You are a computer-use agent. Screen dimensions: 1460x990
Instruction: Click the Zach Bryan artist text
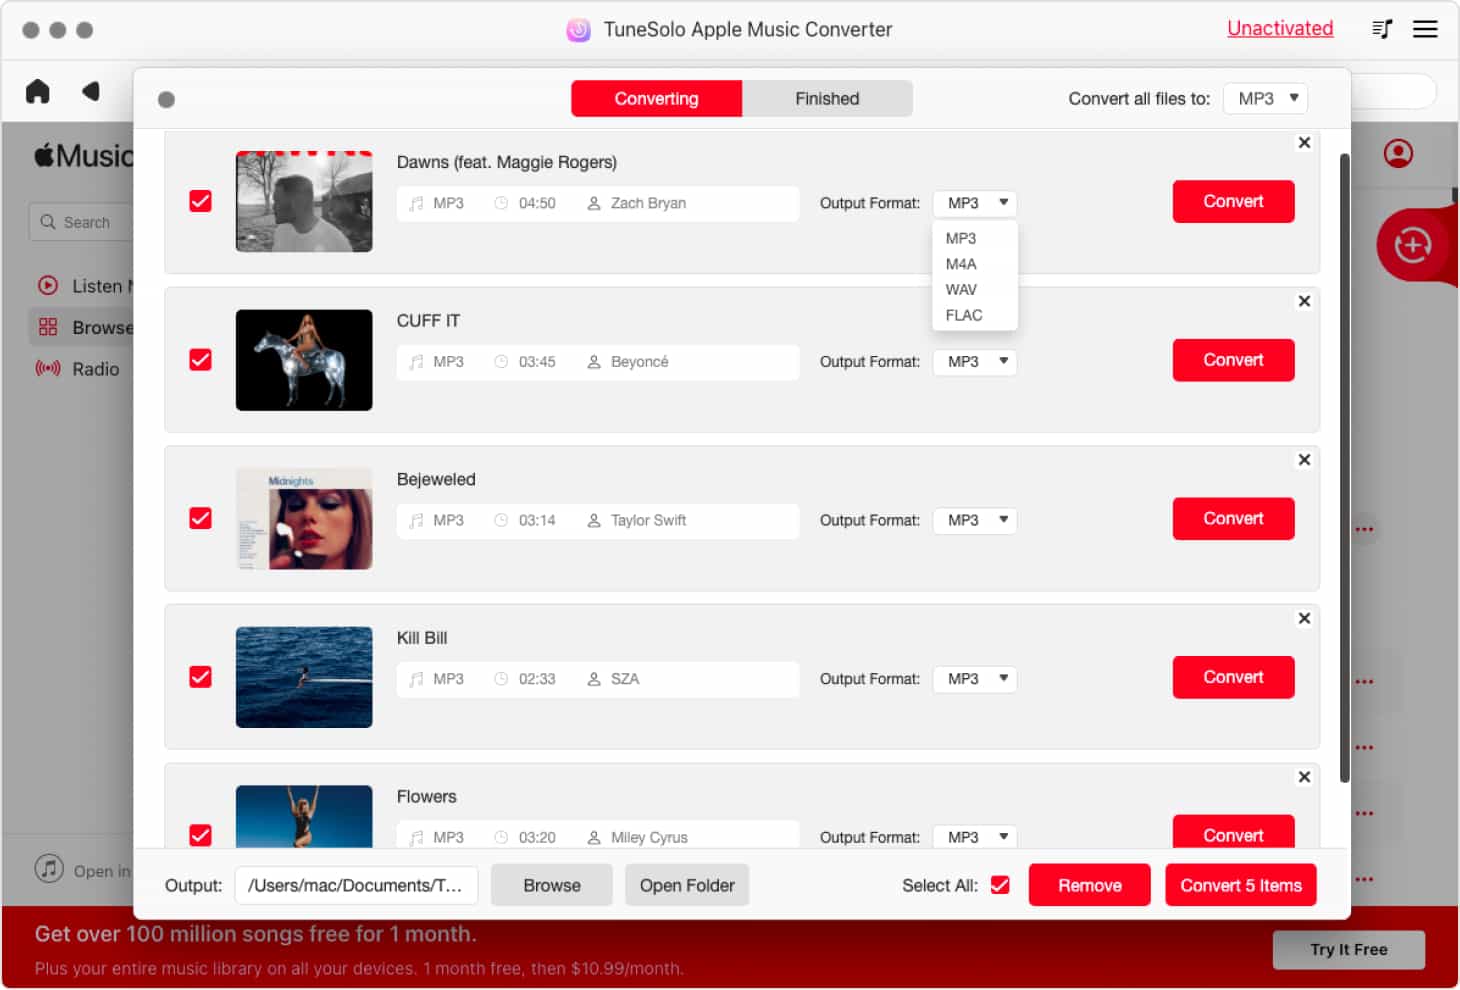click(648, 203)
